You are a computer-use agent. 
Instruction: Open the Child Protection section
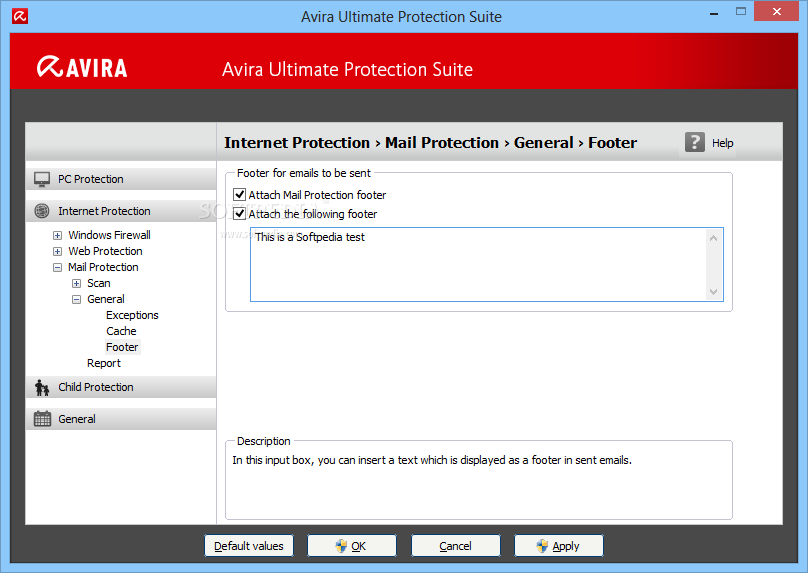[x=121, y=387]
